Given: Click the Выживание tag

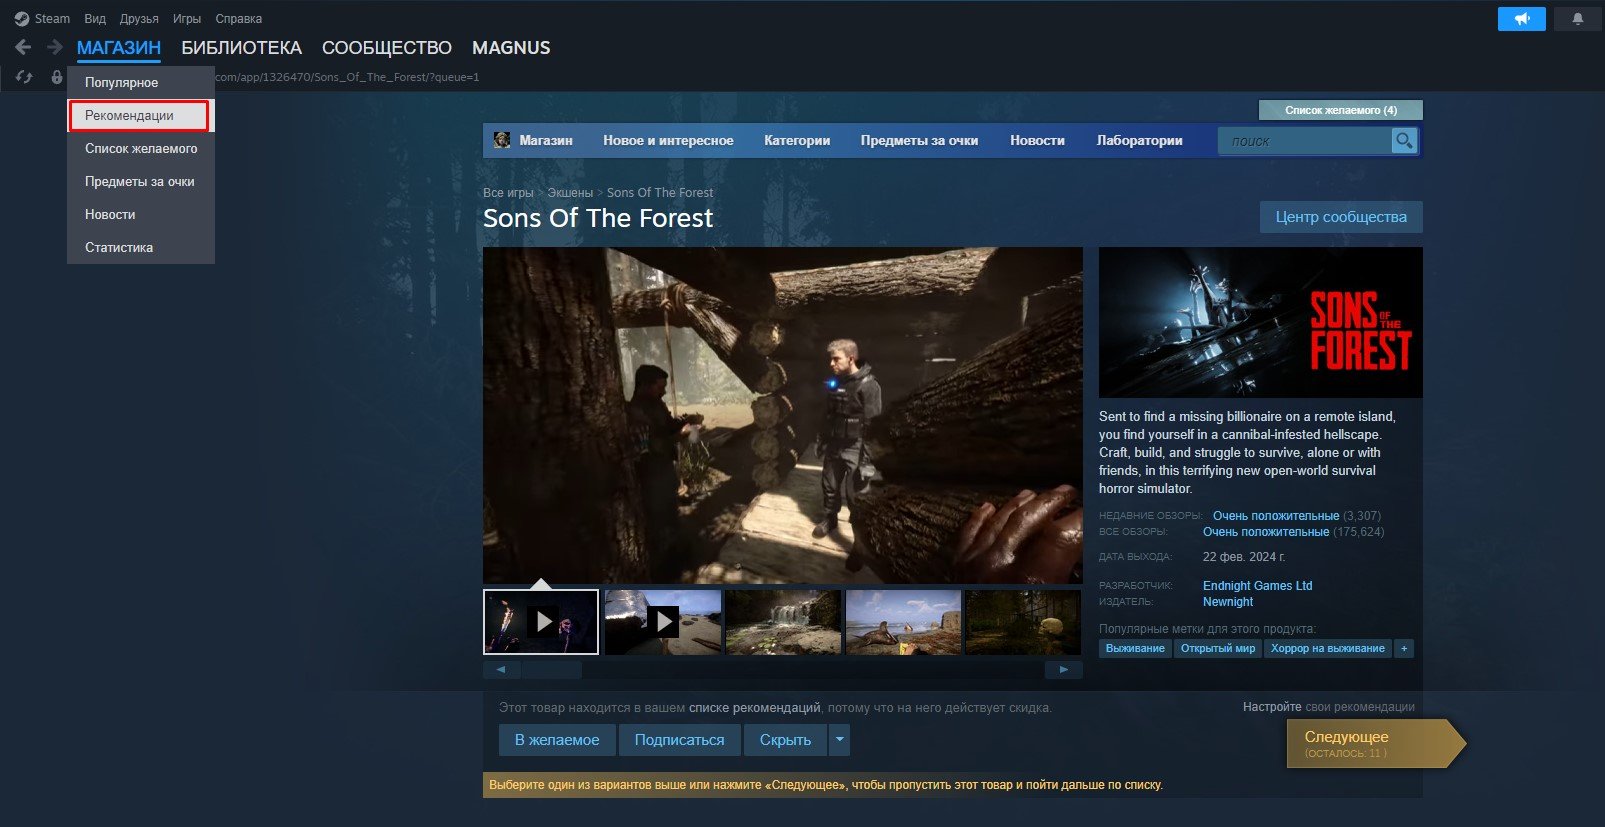Looking at the screenshot, I should (x=1135, y=648).
